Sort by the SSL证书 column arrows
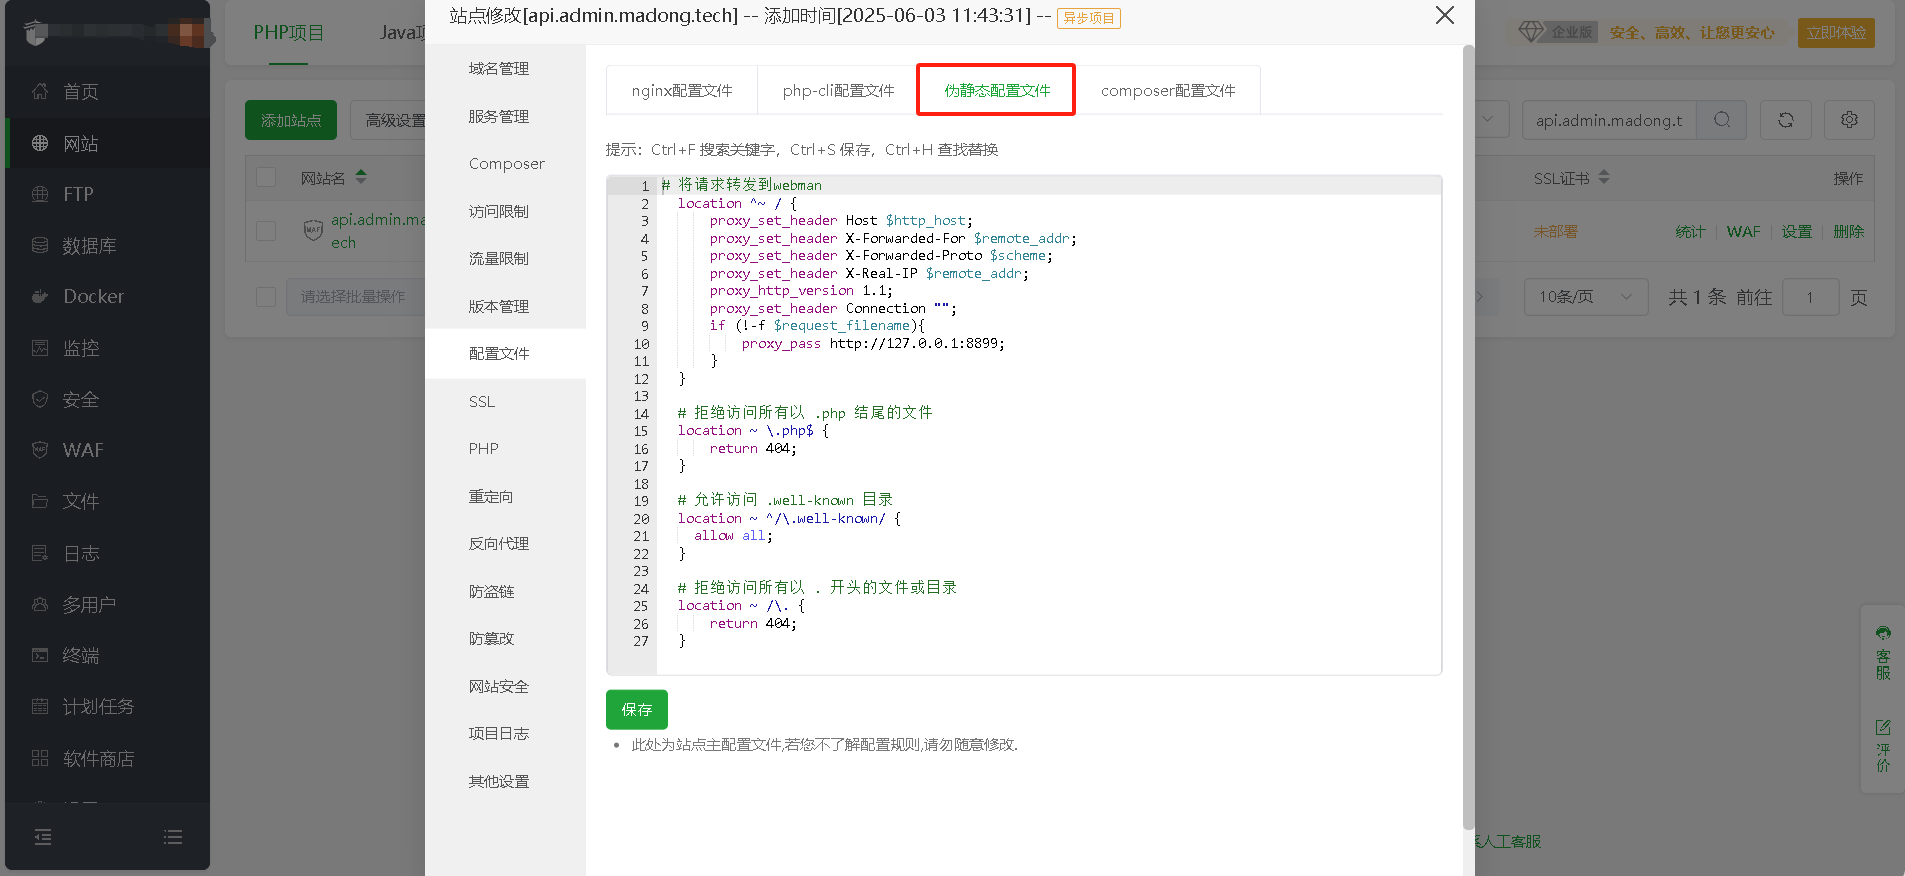This screenshot has height=876, width=1905. point(1604,177)
